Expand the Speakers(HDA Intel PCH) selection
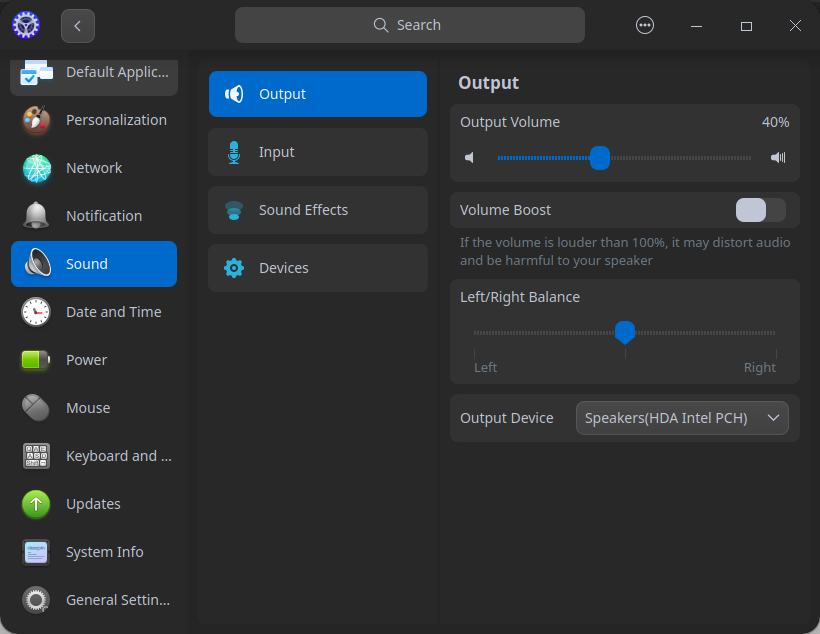 (x=682, y=418)
